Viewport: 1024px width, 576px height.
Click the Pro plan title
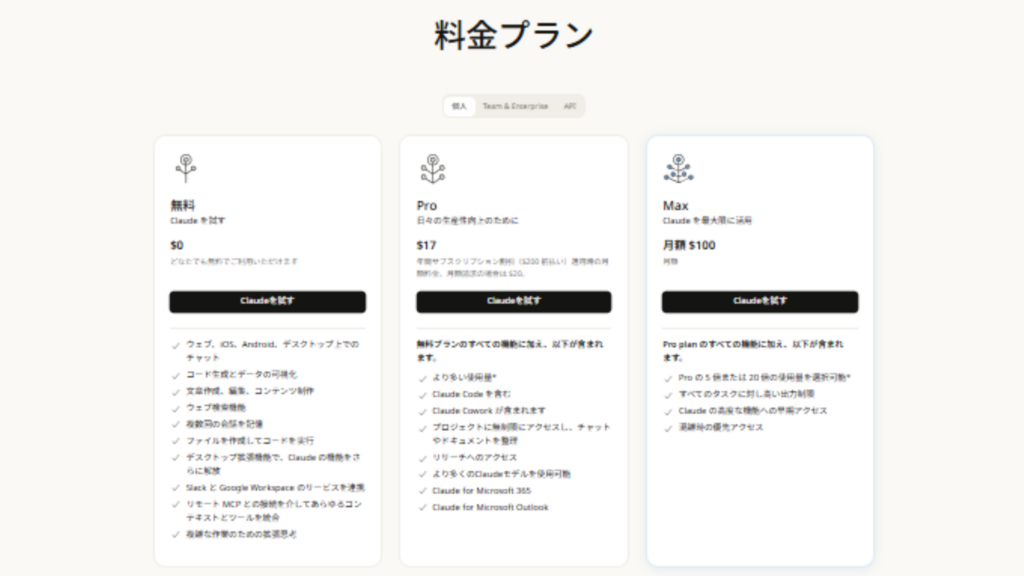426,205
